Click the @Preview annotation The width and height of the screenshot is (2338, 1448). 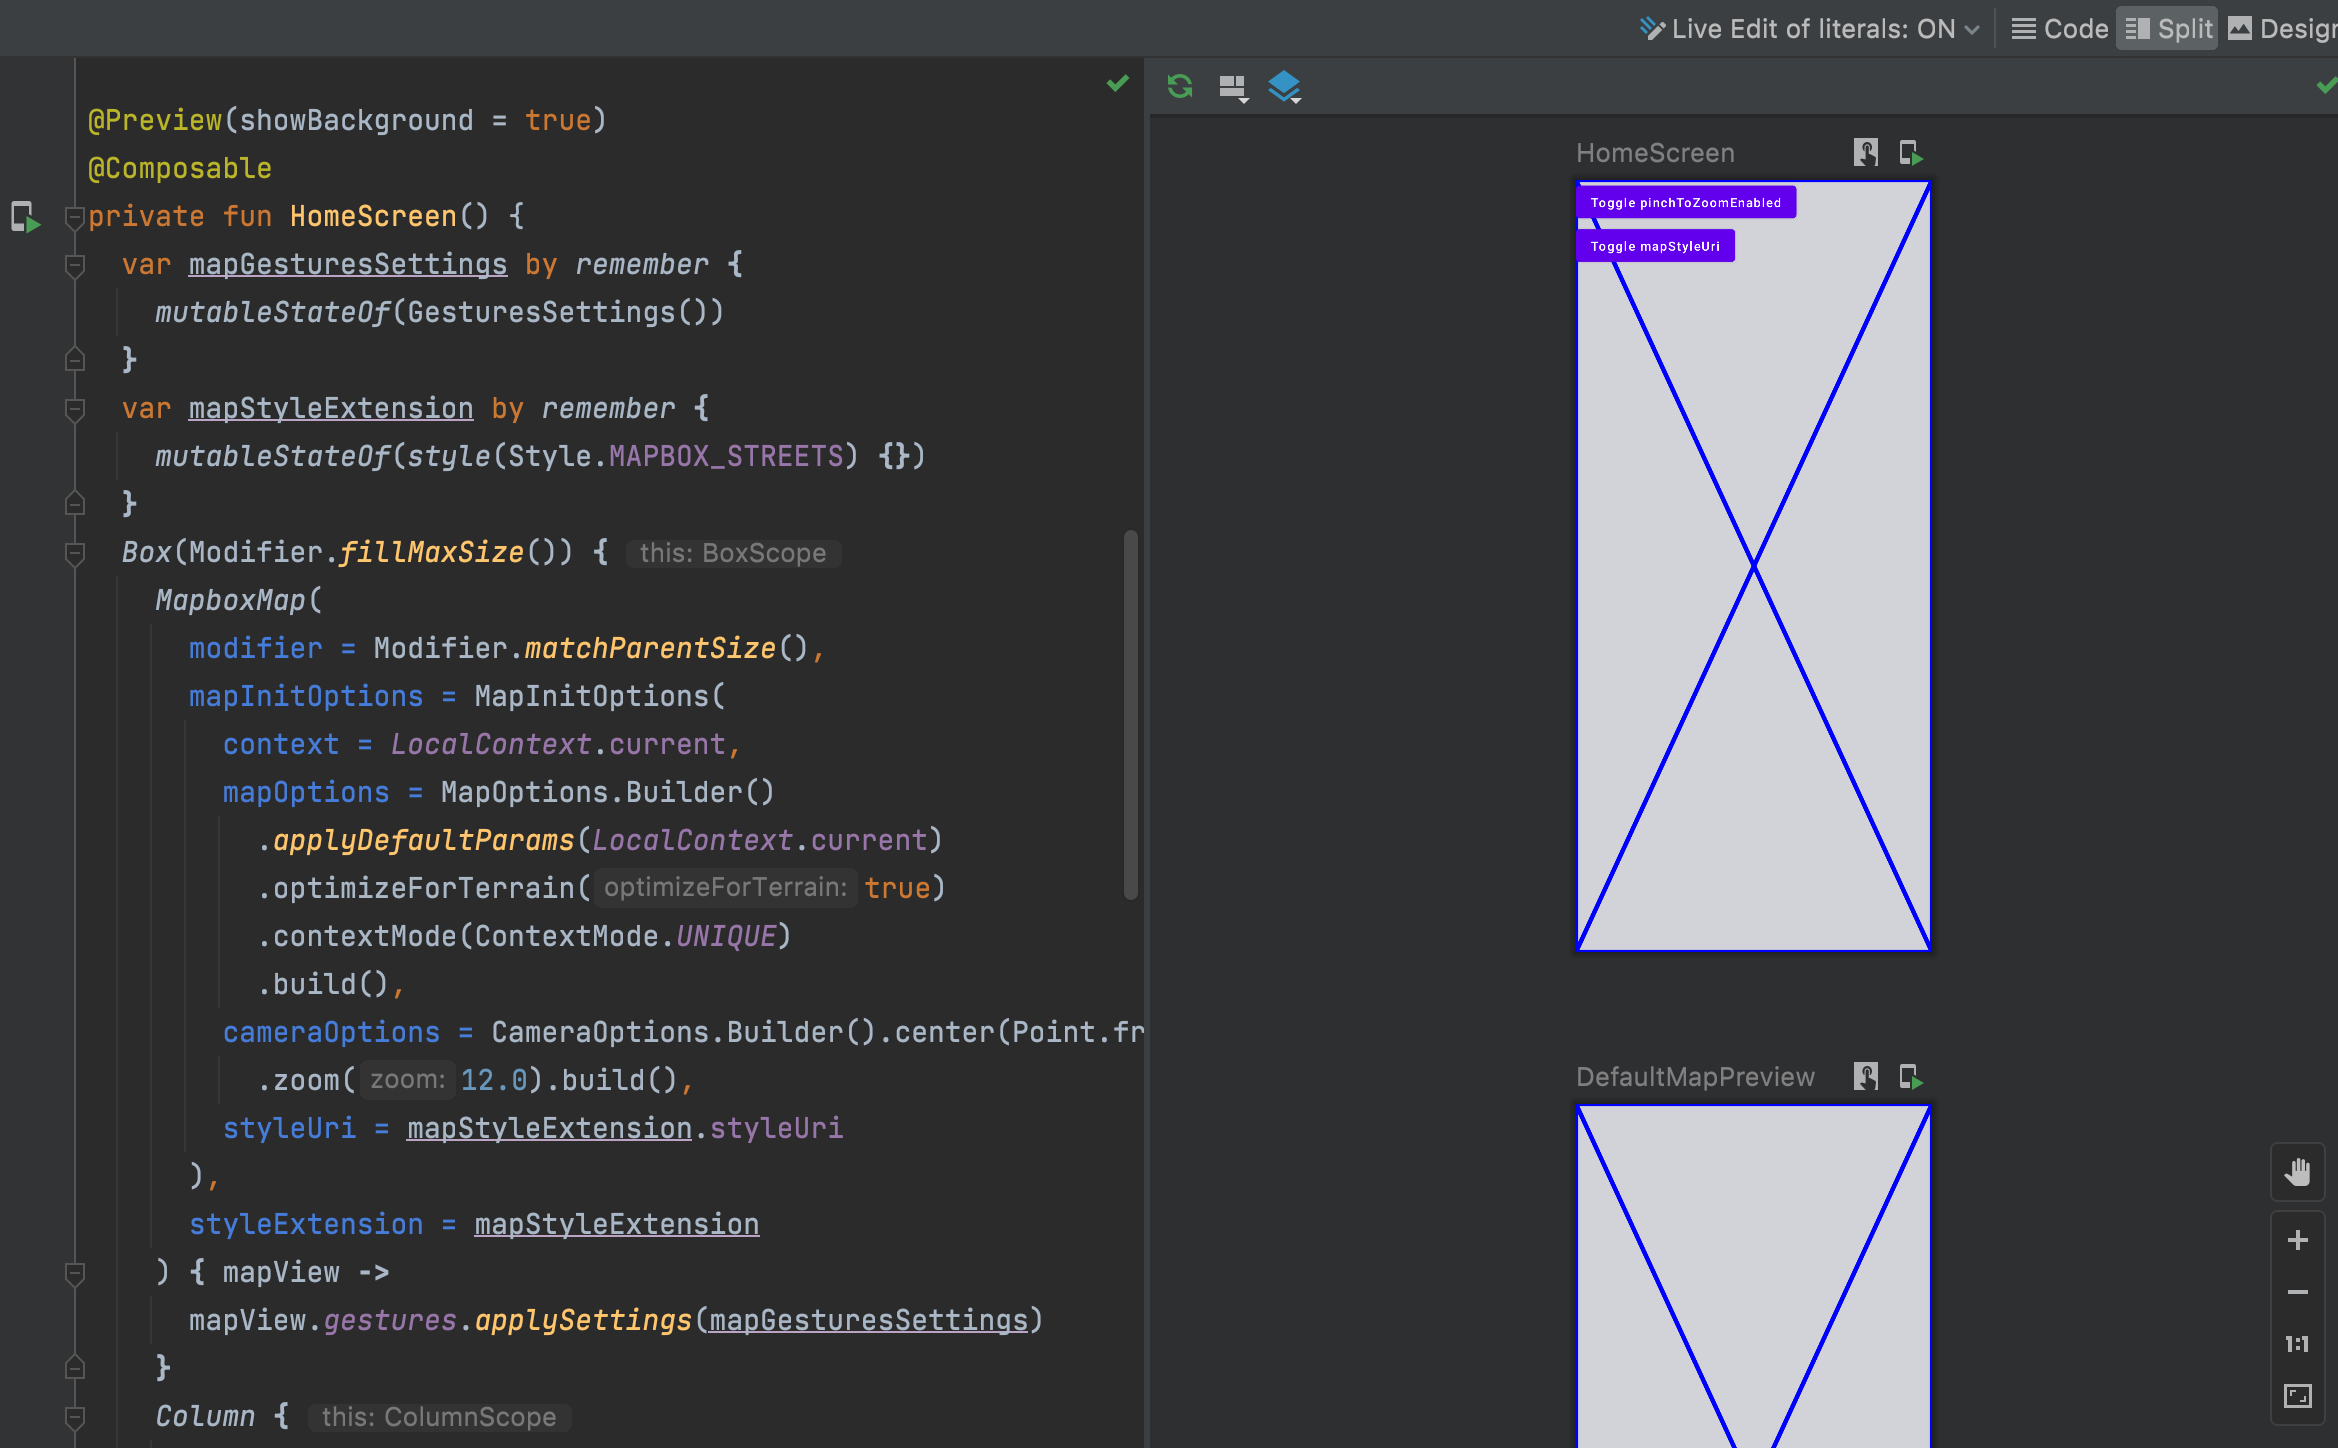(x=154, y=120)
